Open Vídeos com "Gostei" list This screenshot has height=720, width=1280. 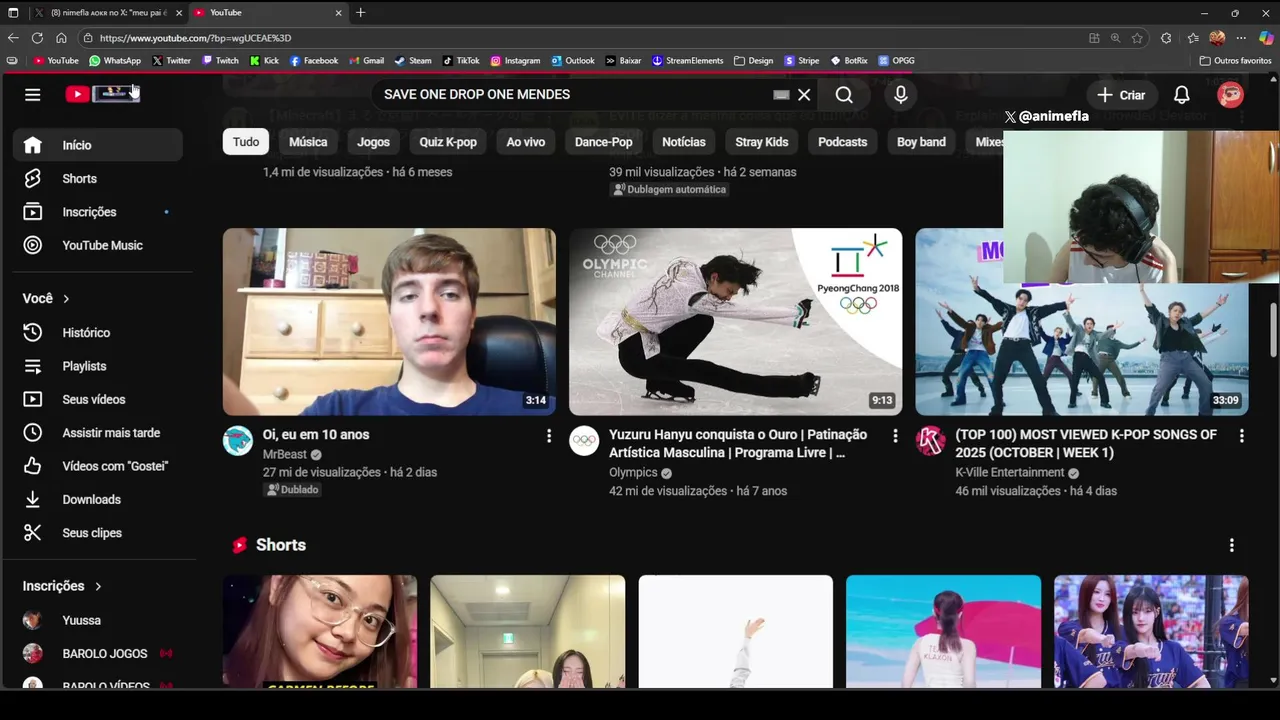pos(98,466)
